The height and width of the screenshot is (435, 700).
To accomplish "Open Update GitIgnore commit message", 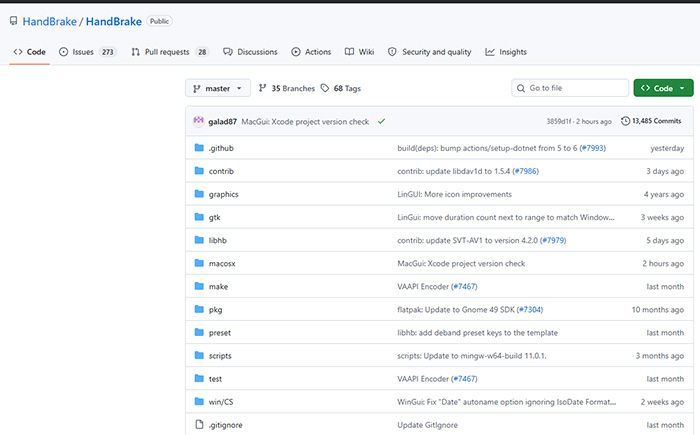I will pyautogui.click(x=428, y=425).
